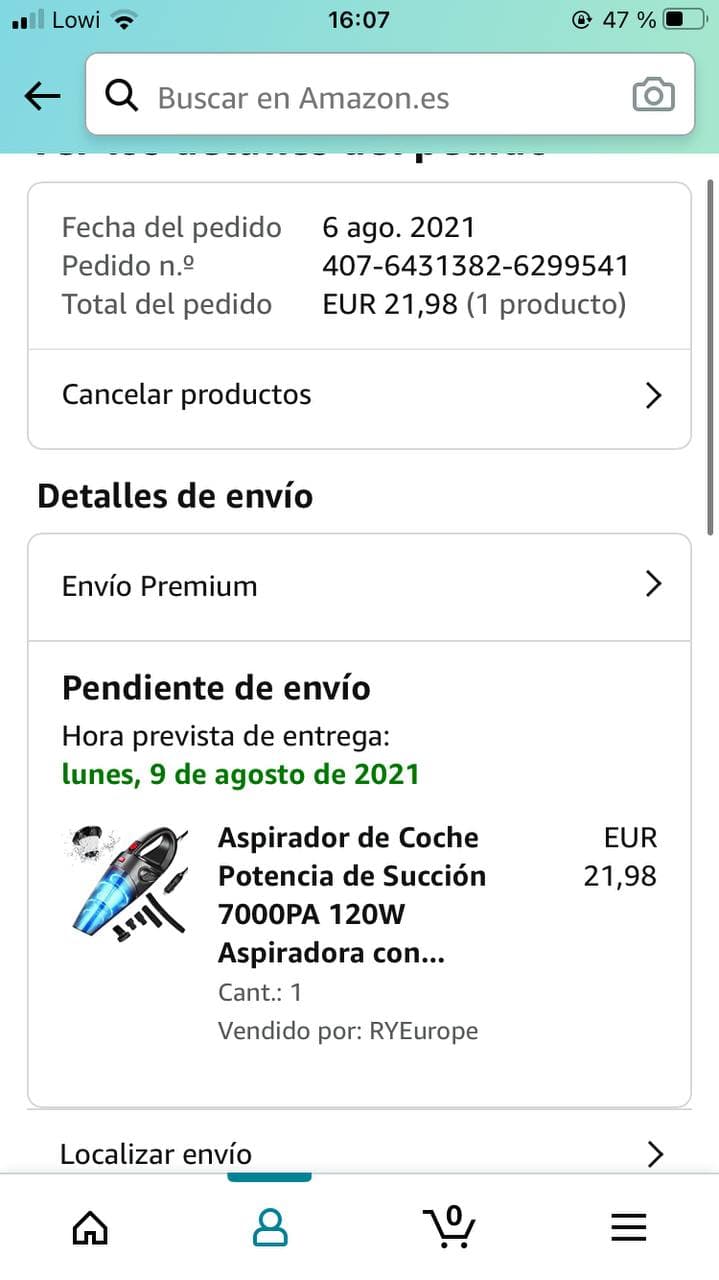Open the account profile tab

coord(270,1227)
